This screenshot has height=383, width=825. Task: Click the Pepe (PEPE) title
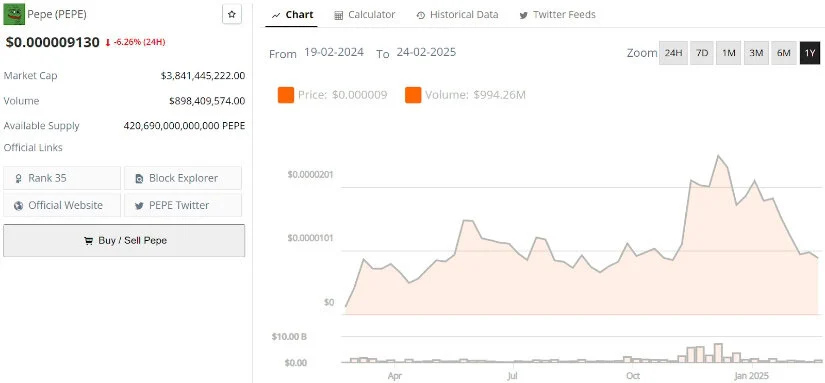[x=57, y=15]
